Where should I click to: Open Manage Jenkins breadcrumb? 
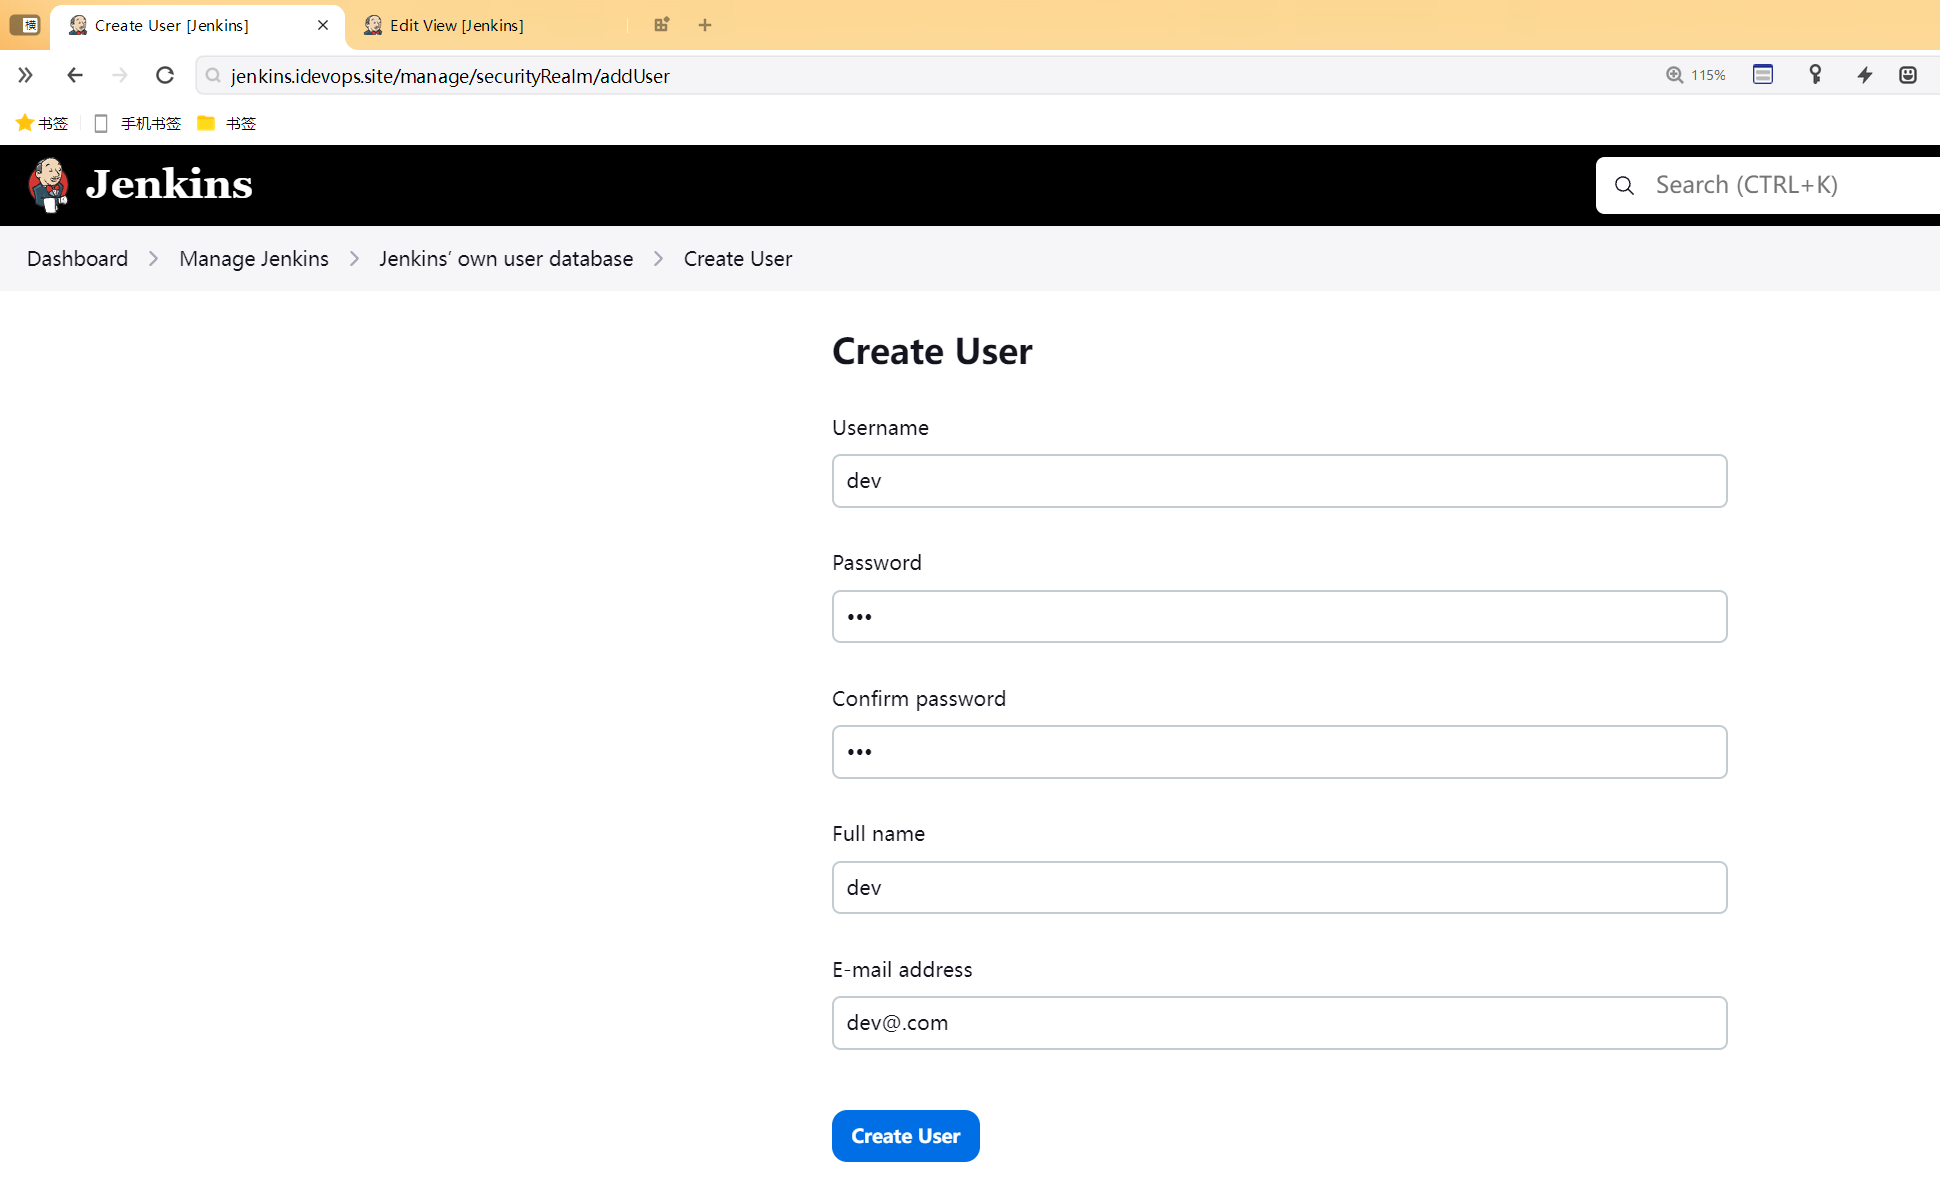click(254, 259)
